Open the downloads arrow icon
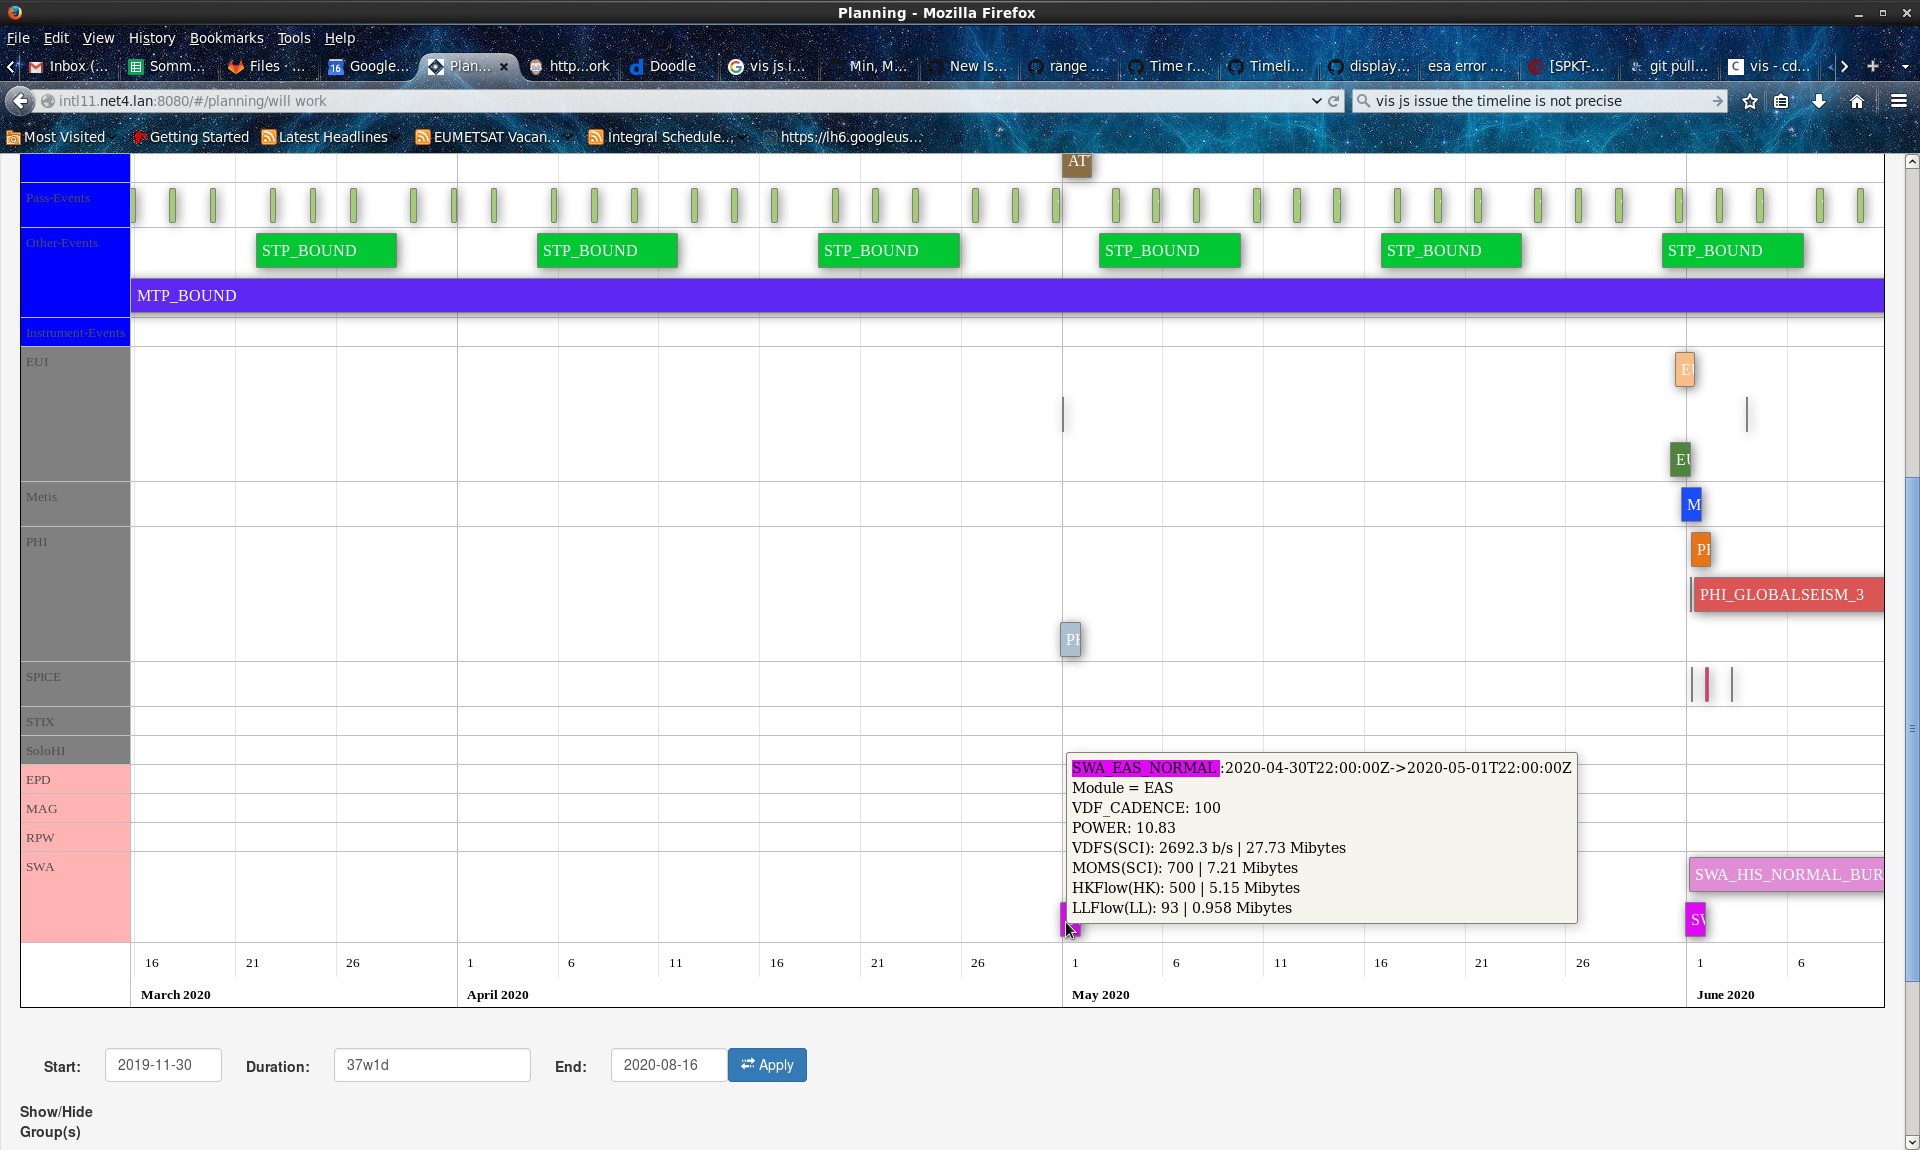 [1819, 101]
